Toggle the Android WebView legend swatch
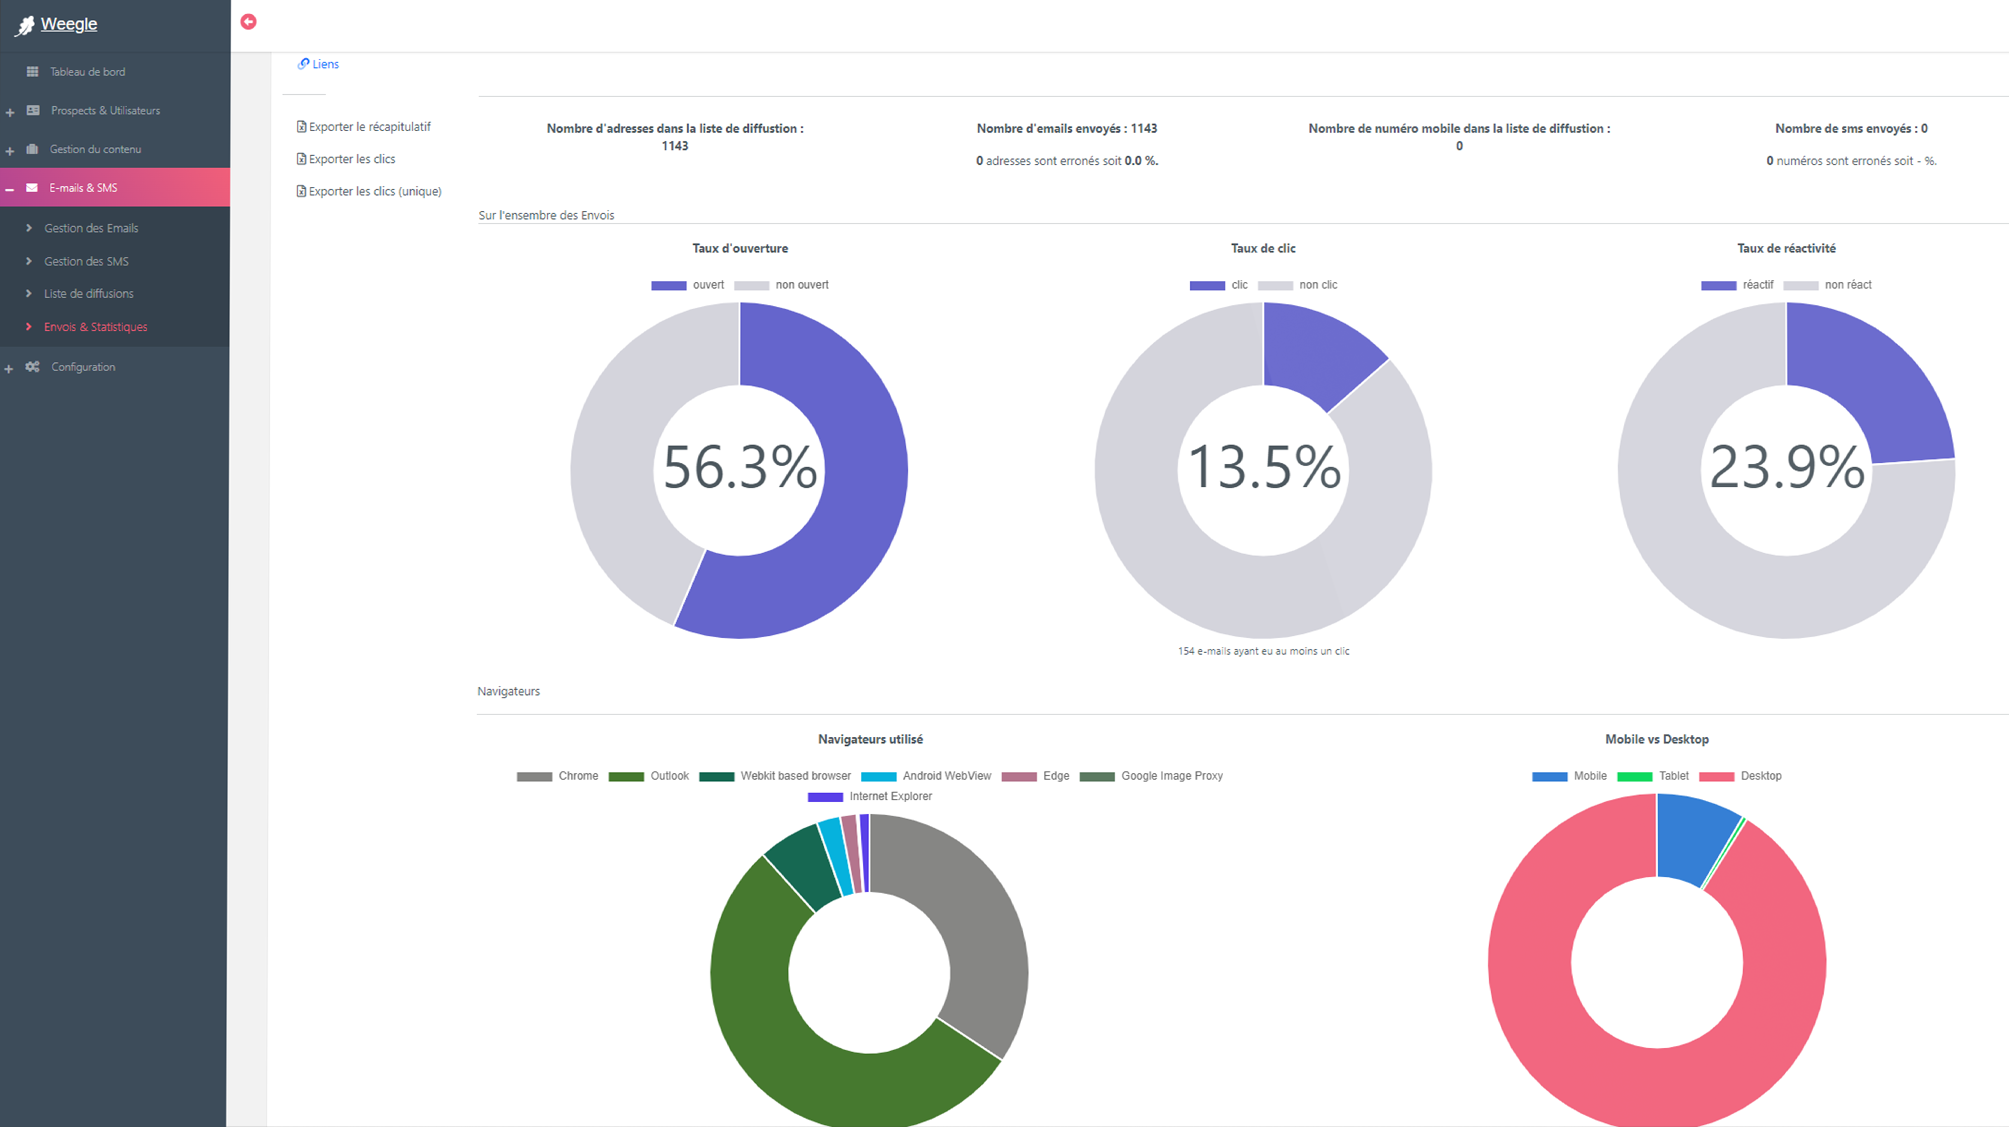2009x1127 pixels. click(878, 777)
